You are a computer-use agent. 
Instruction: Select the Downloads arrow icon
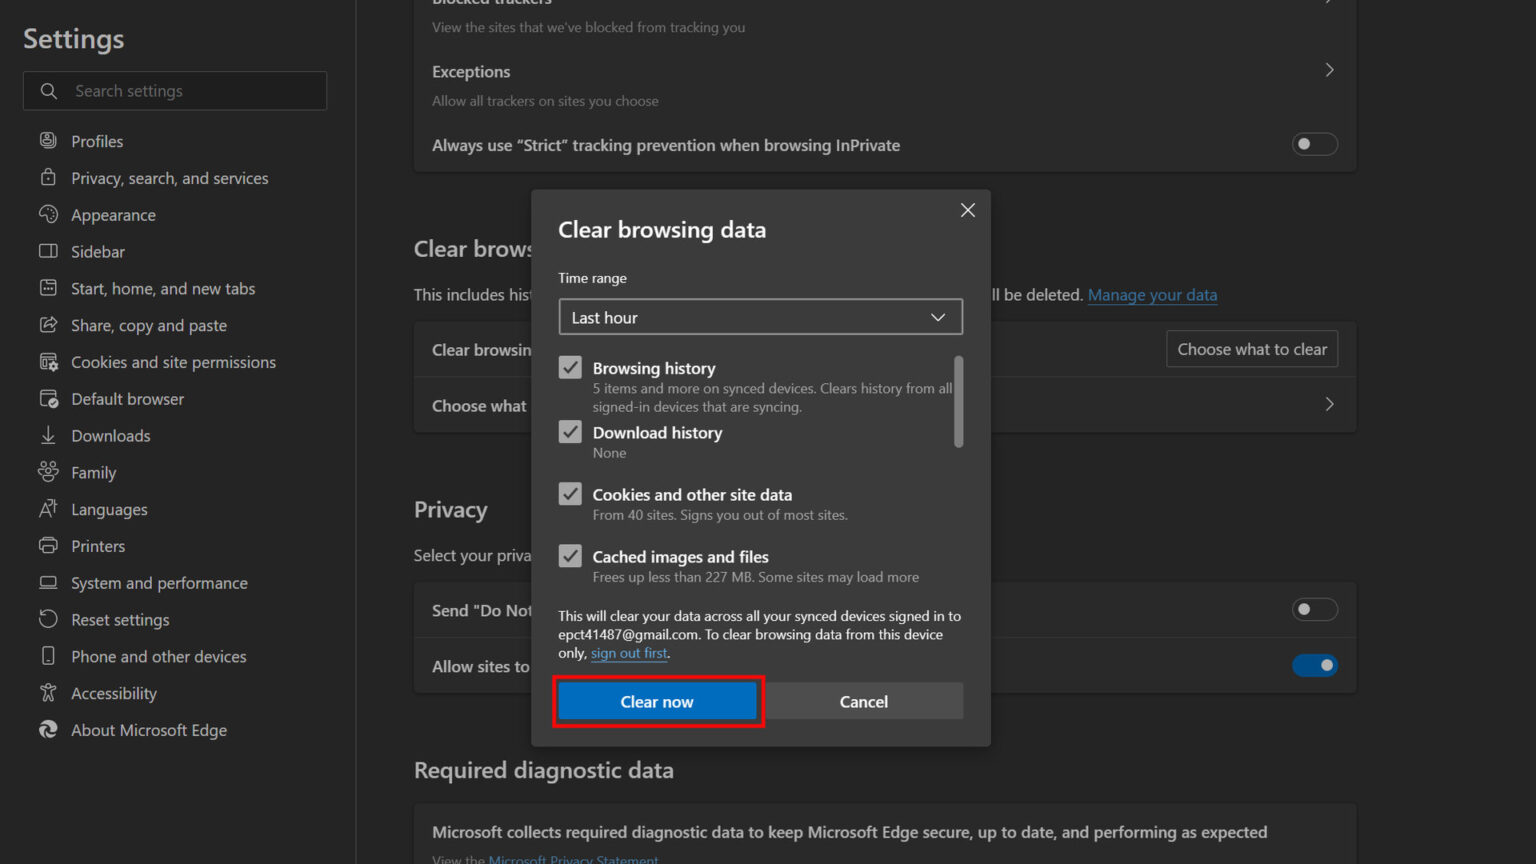pyautogui.click(x=48, y=435)
